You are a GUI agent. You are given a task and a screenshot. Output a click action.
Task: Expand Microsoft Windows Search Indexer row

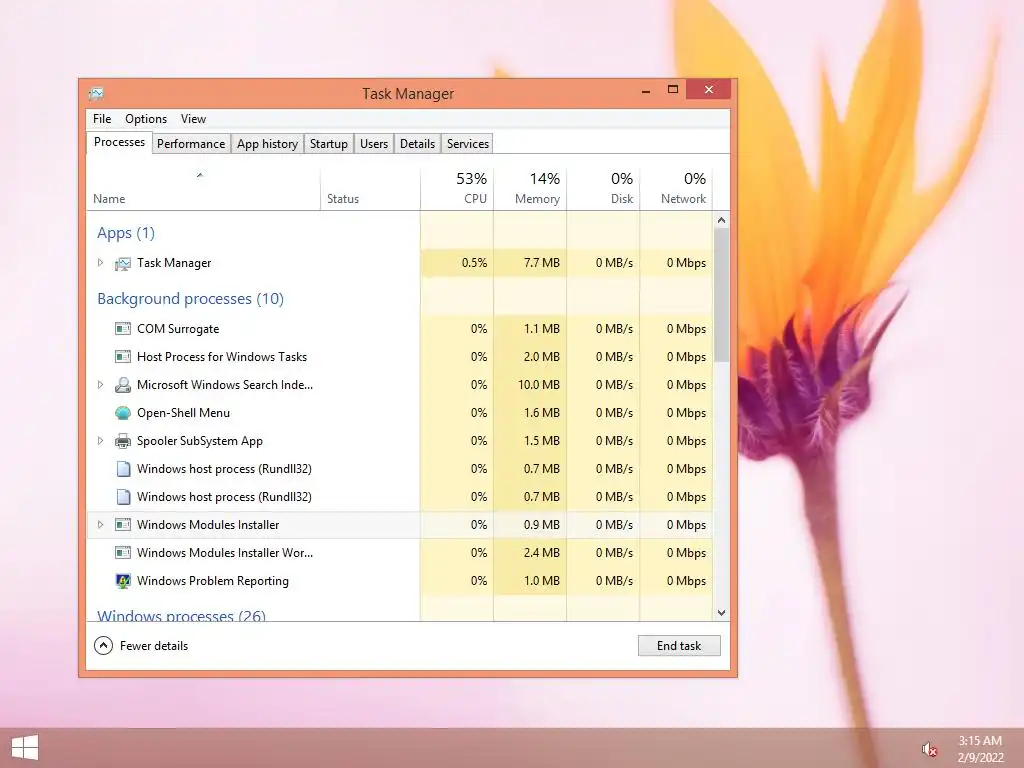coord(101,385)
